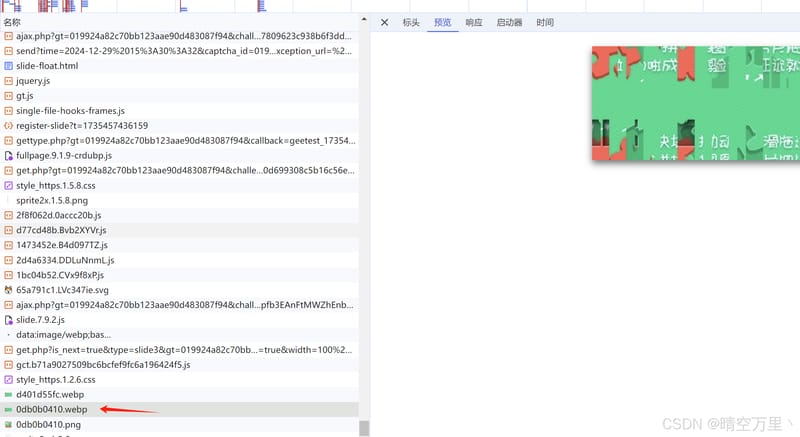The width and height of the screenshot is (800, 437).
Task: Click the request list scrollbar thumb
Action: 364,428
